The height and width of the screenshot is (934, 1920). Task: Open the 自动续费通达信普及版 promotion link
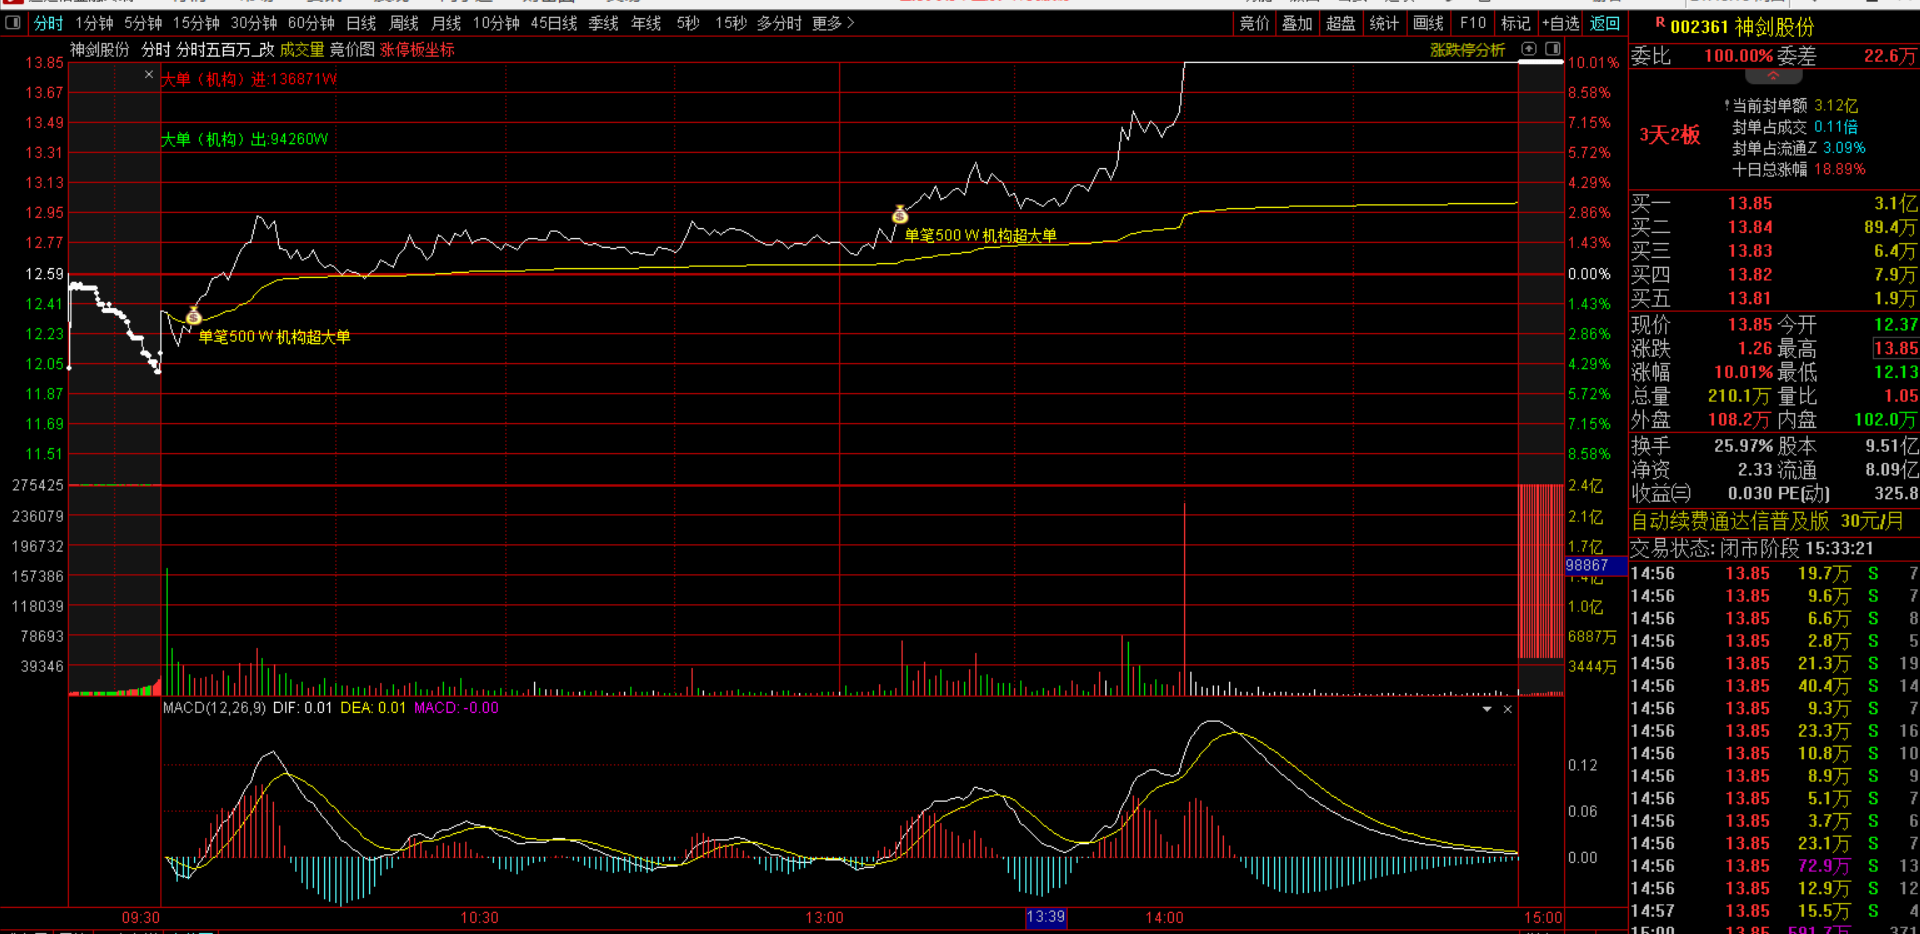[1767, 521]
